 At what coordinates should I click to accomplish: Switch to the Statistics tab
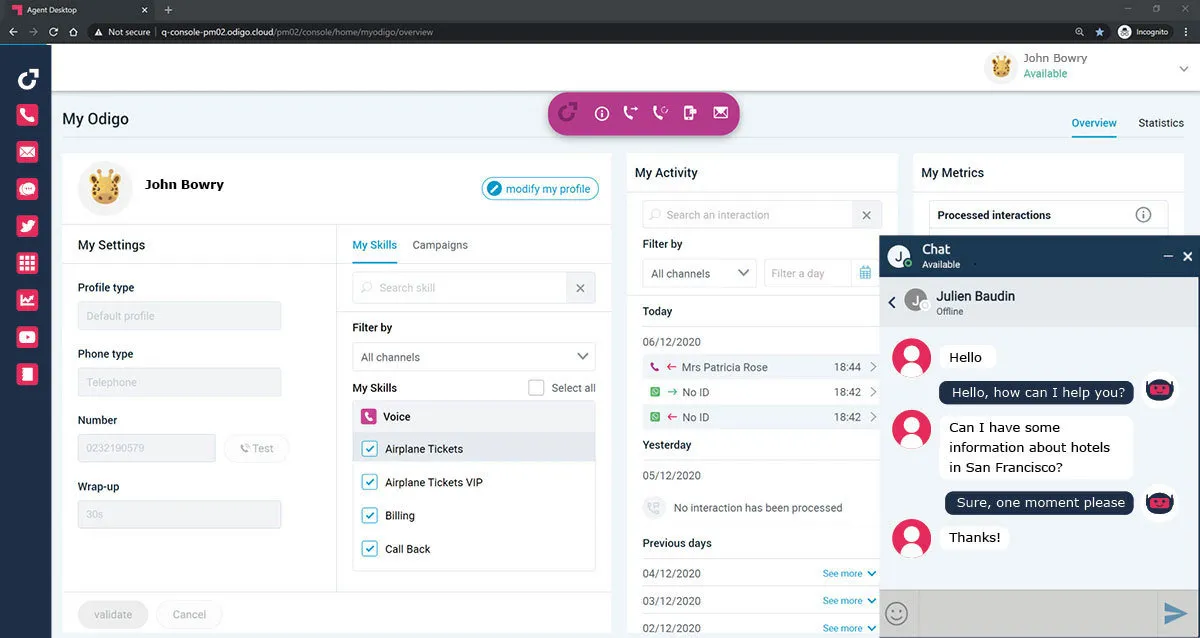1160,123
